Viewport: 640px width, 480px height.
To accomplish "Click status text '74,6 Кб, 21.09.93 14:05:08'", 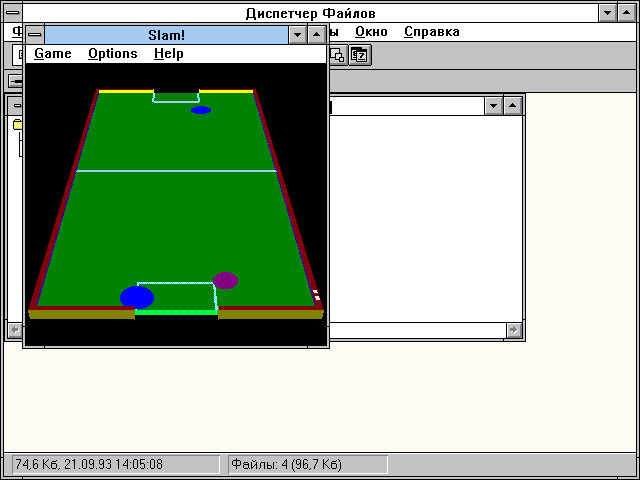I will [89, 464].
